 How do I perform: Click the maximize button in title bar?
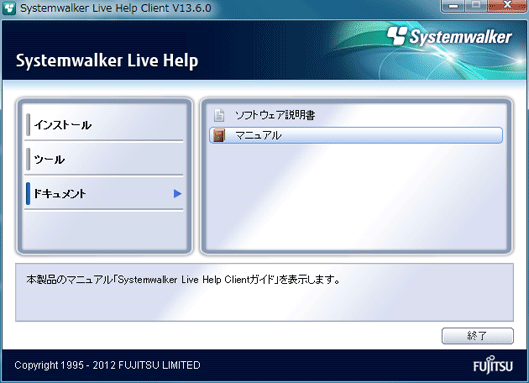(476, 5)
